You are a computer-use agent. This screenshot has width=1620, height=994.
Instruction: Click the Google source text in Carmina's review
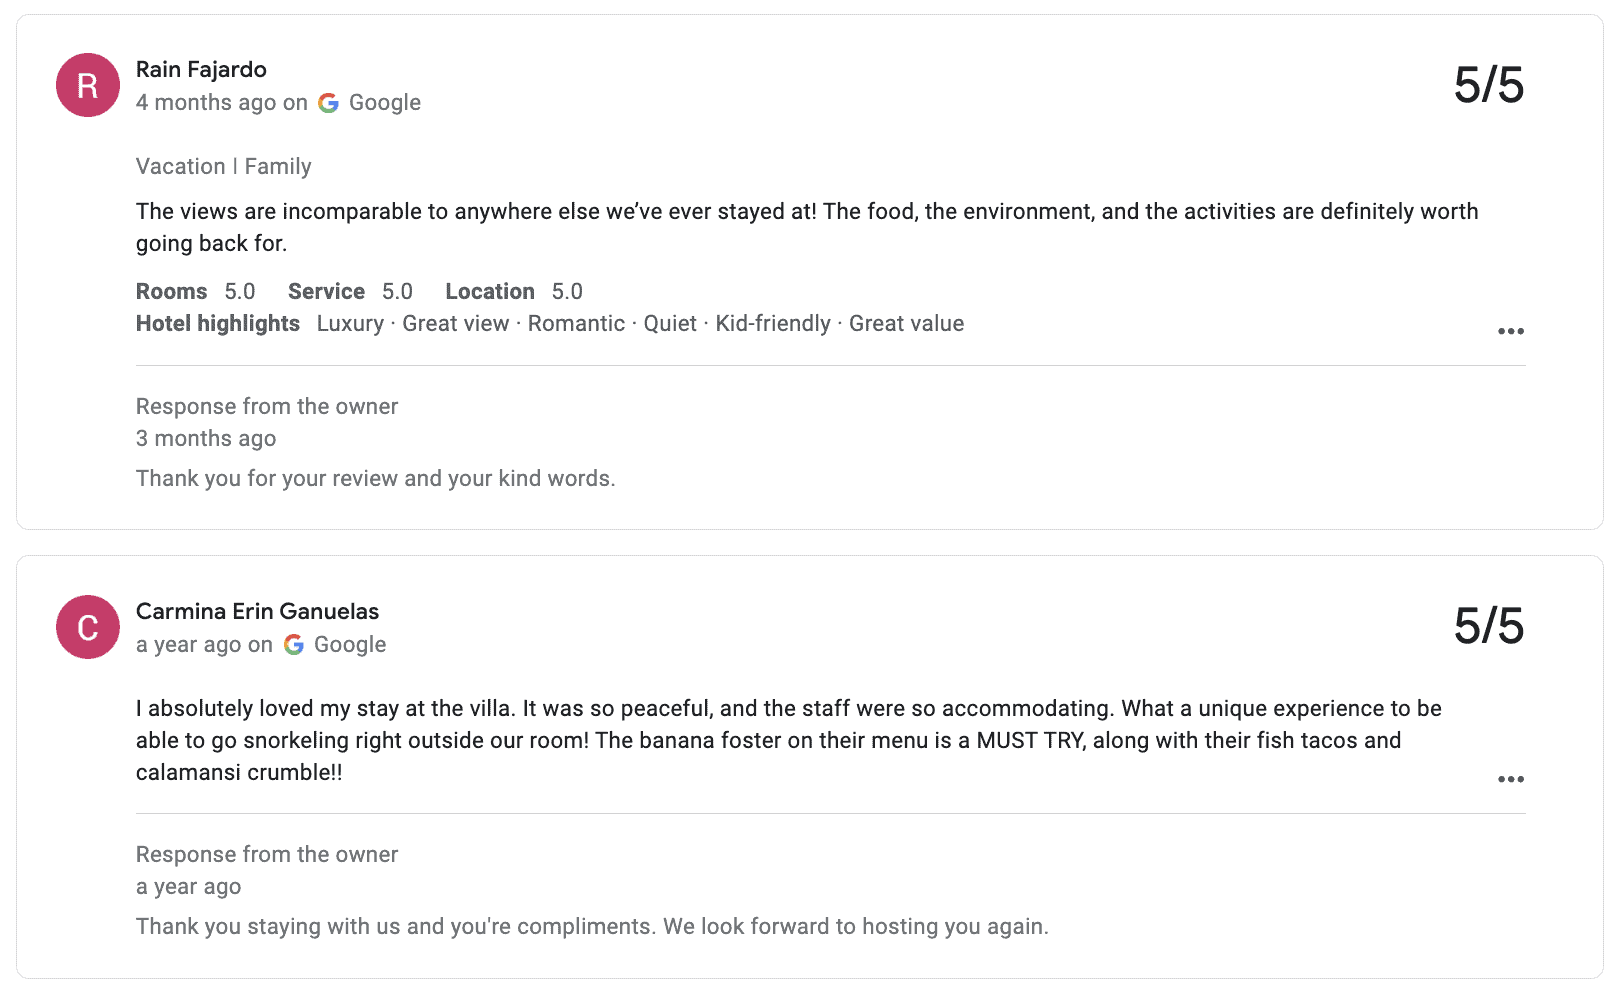click(x=350, y=645)
